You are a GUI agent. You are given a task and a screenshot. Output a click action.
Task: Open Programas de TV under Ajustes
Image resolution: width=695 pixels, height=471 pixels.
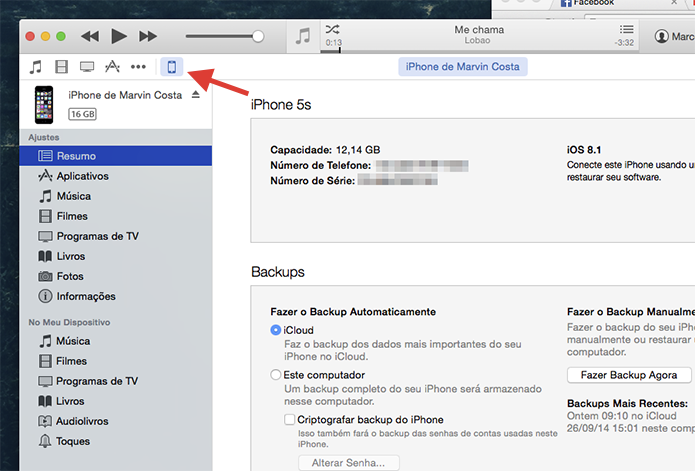[x=116, y=236]
